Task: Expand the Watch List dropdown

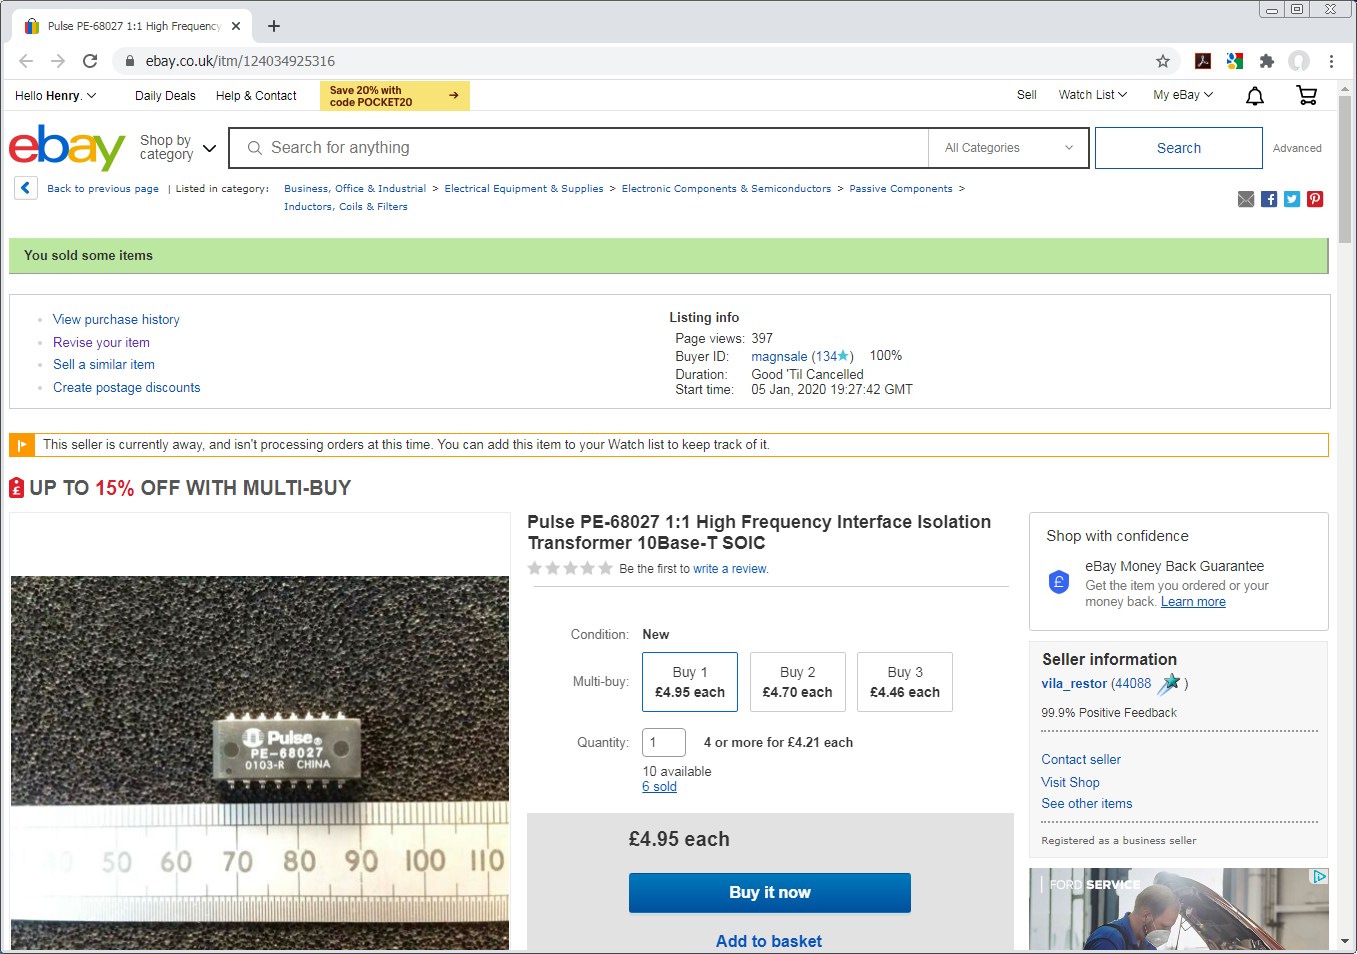Action: click(x=1093, y=95)
